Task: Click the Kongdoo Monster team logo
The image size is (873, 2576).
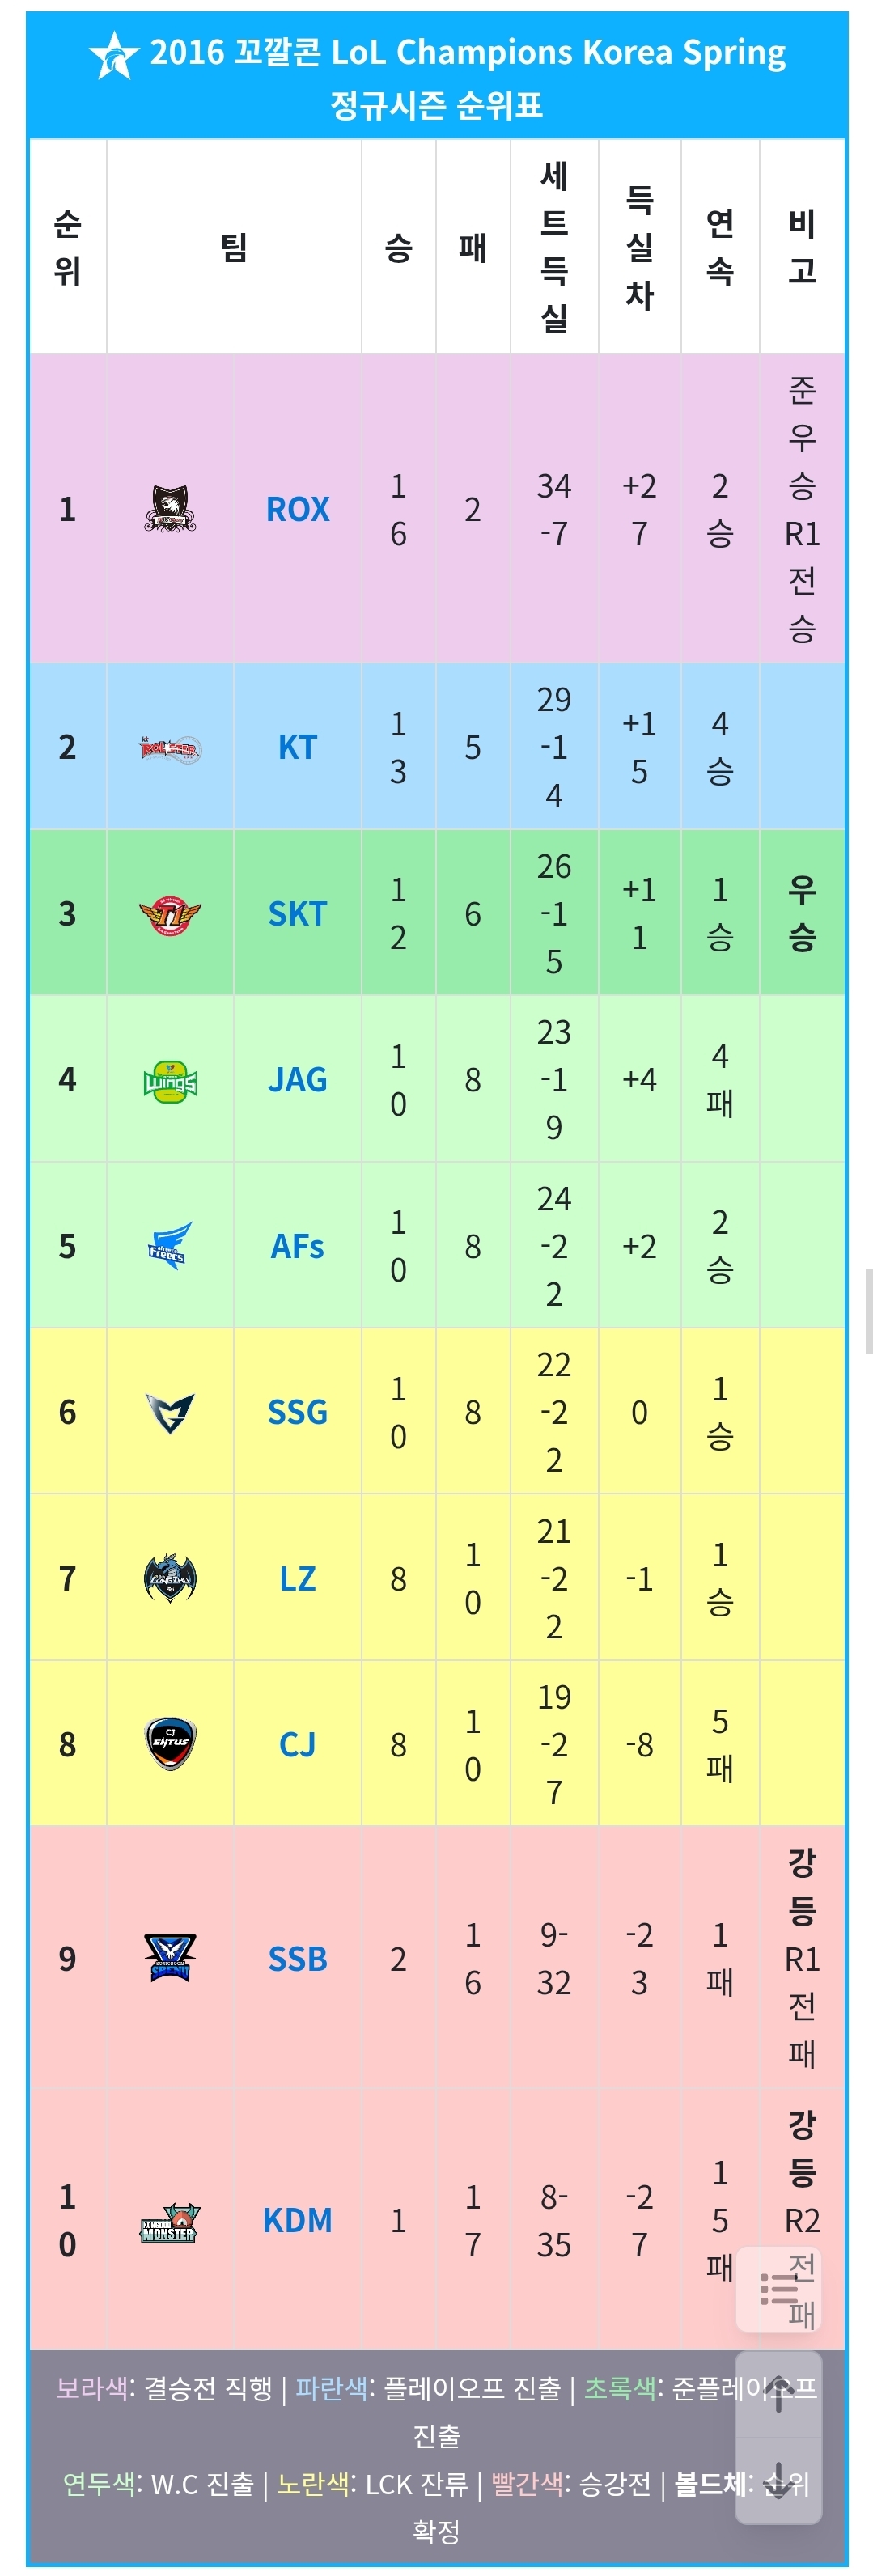Action: click(170, 2220)
